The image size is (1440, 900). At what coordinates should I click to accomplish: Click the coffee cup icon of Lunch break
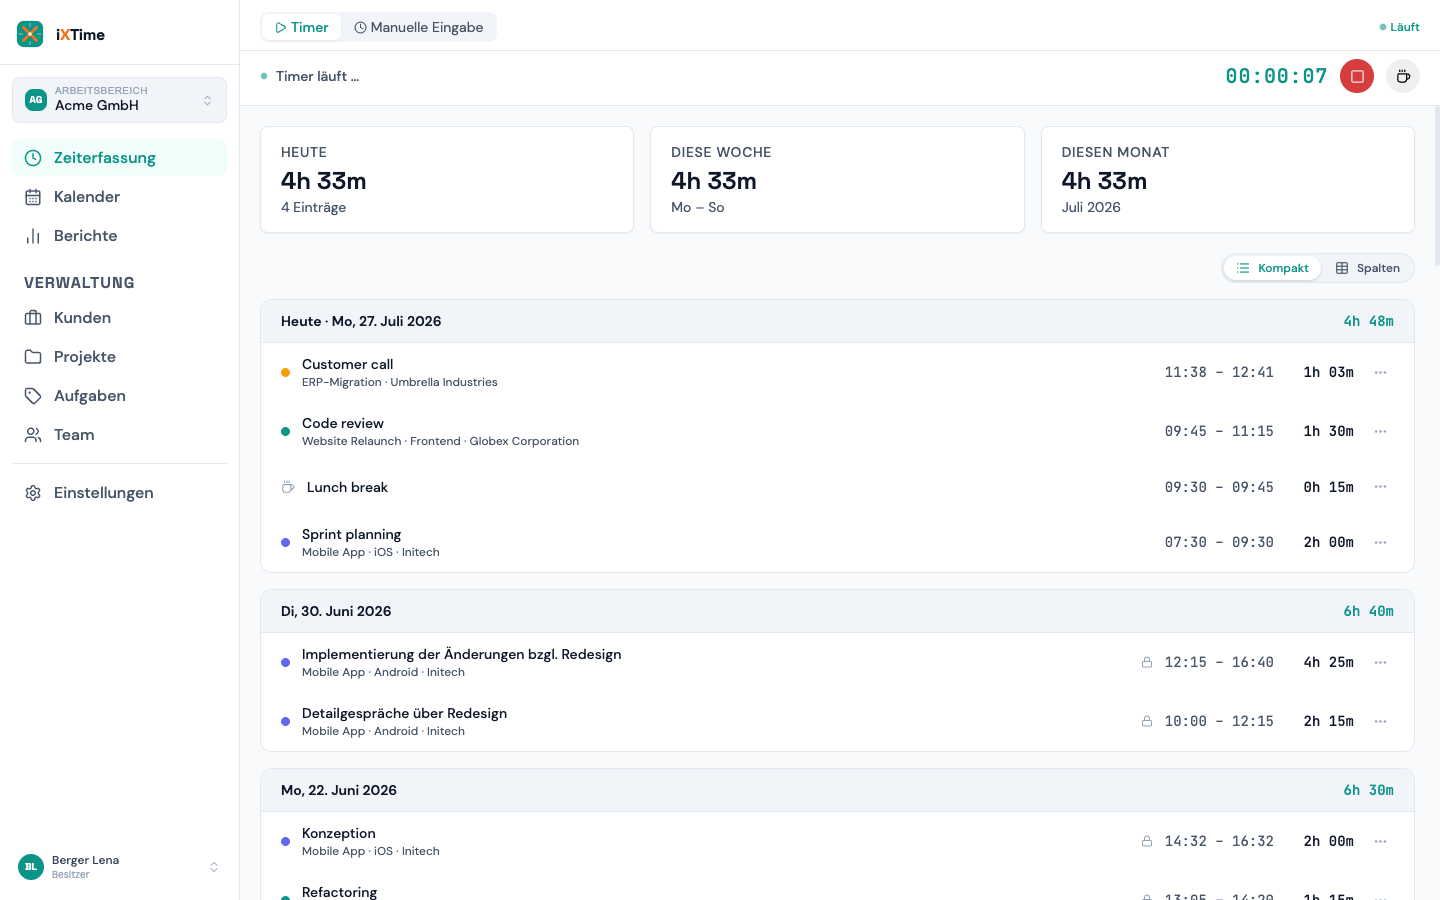click(x=288, y=487)
